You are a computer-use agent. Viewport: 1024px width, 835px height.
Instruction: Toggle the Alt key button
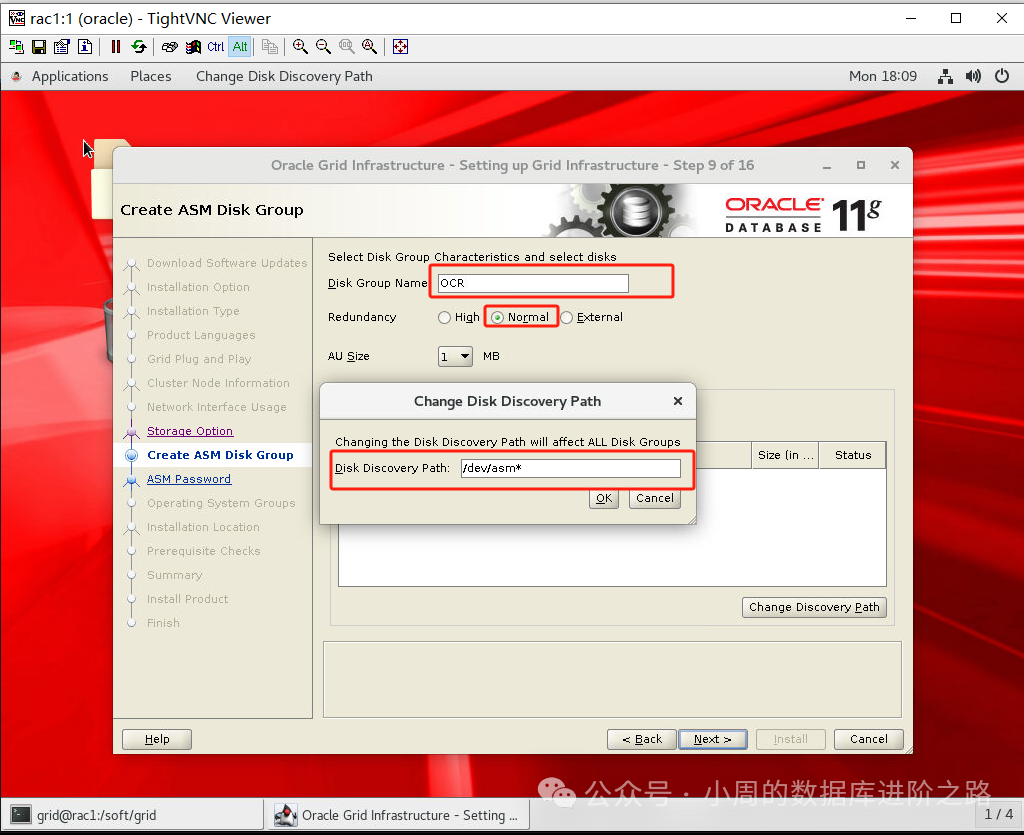click(240, 46)
